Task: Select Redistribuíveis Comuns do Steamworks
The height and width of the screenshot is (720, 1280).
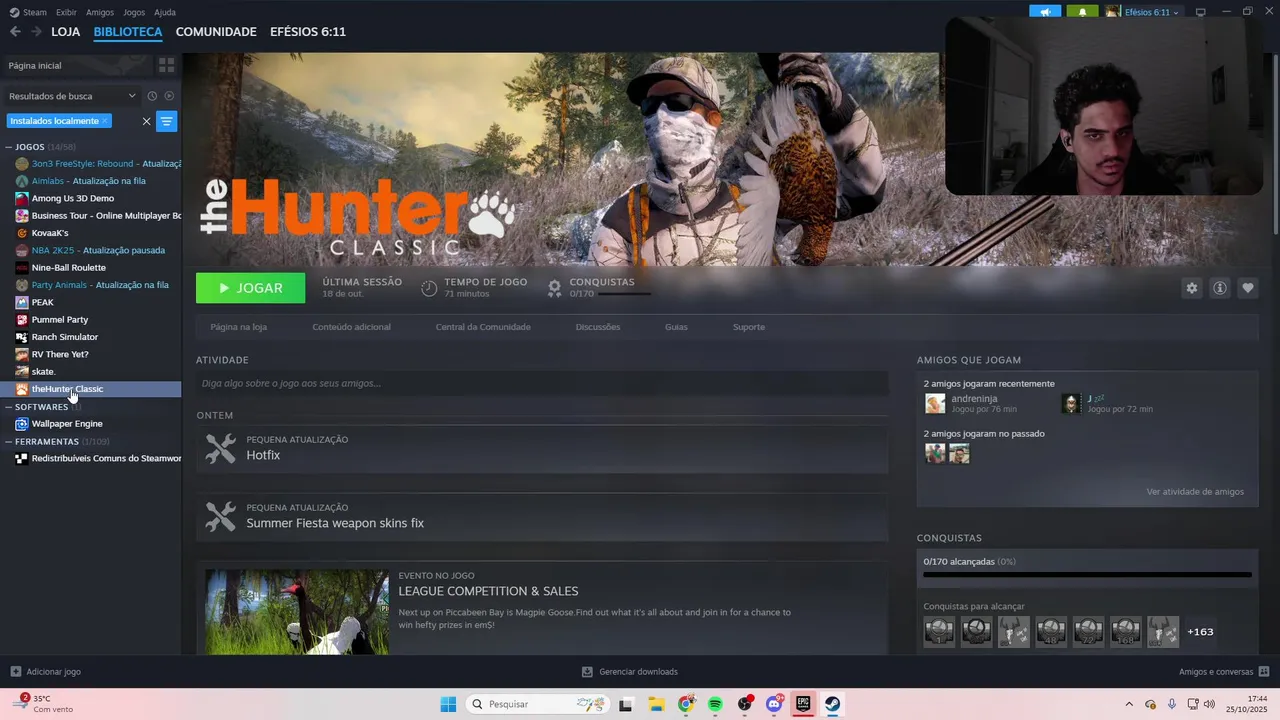Action: 97,458
